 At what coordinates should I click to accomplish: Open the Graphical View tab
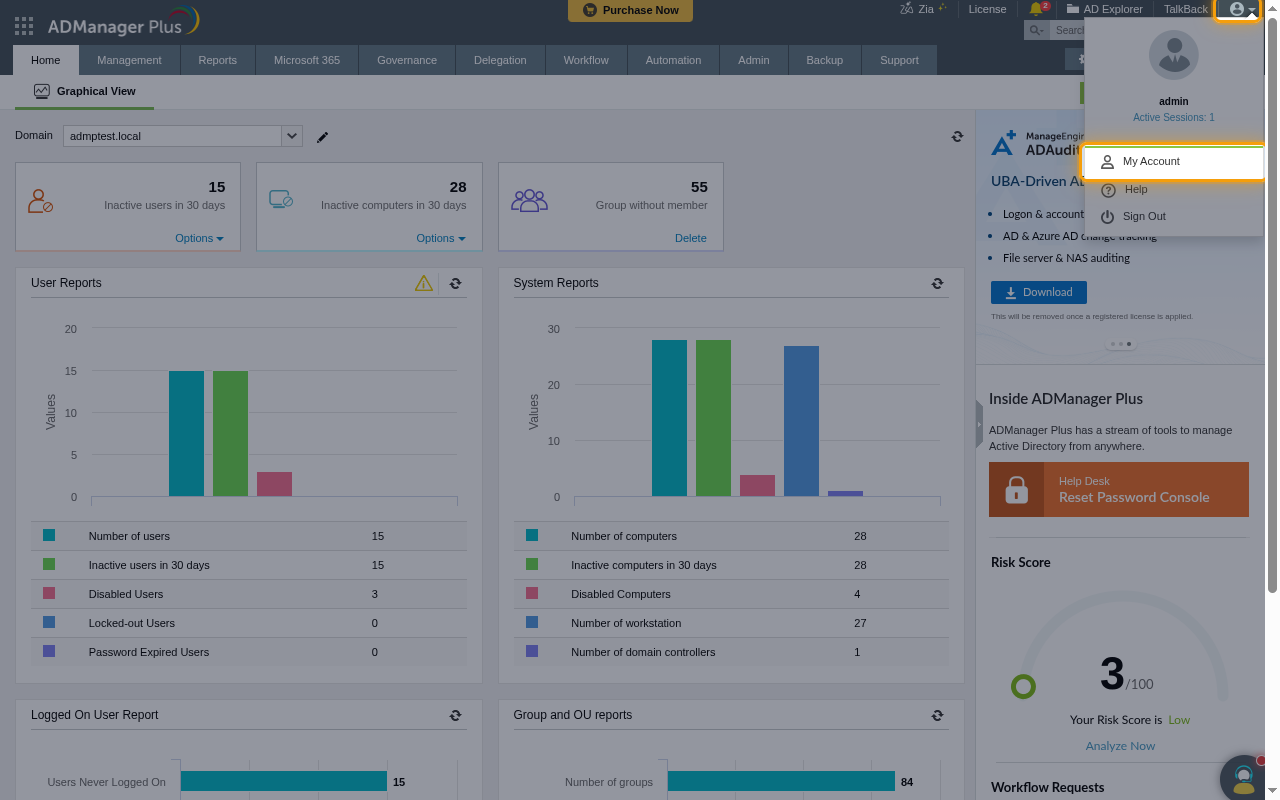(x=84, y=91)
